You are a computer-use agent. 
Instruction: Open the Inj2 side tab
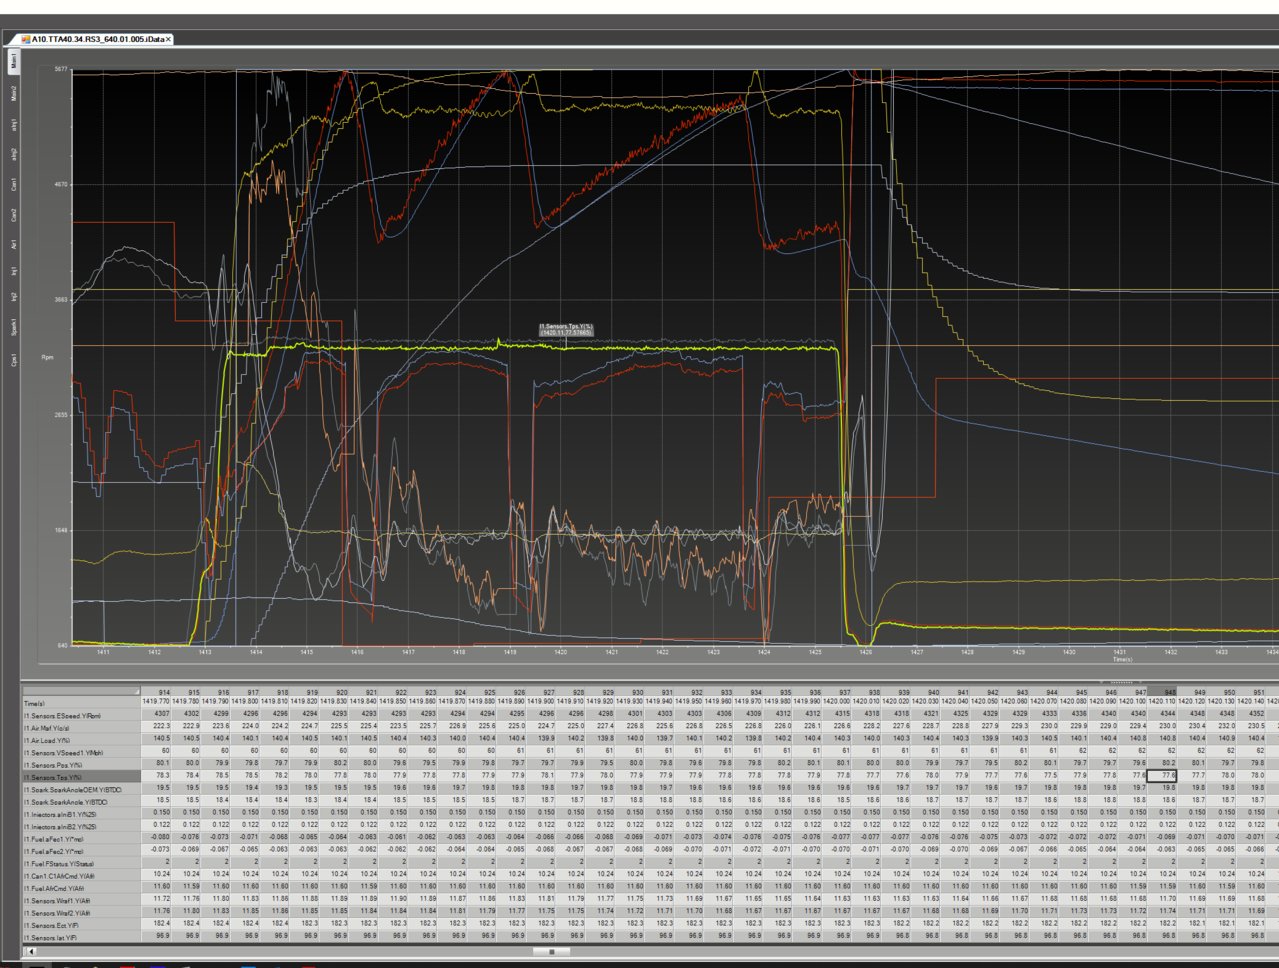point(14,298)
